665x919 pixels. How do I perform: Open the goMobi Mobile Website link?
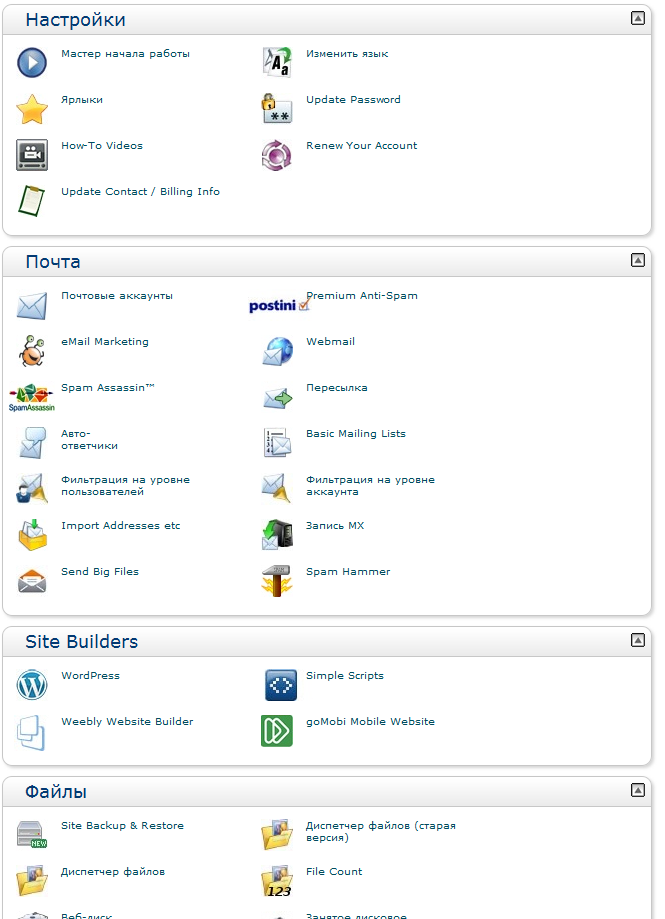[370, 722]
